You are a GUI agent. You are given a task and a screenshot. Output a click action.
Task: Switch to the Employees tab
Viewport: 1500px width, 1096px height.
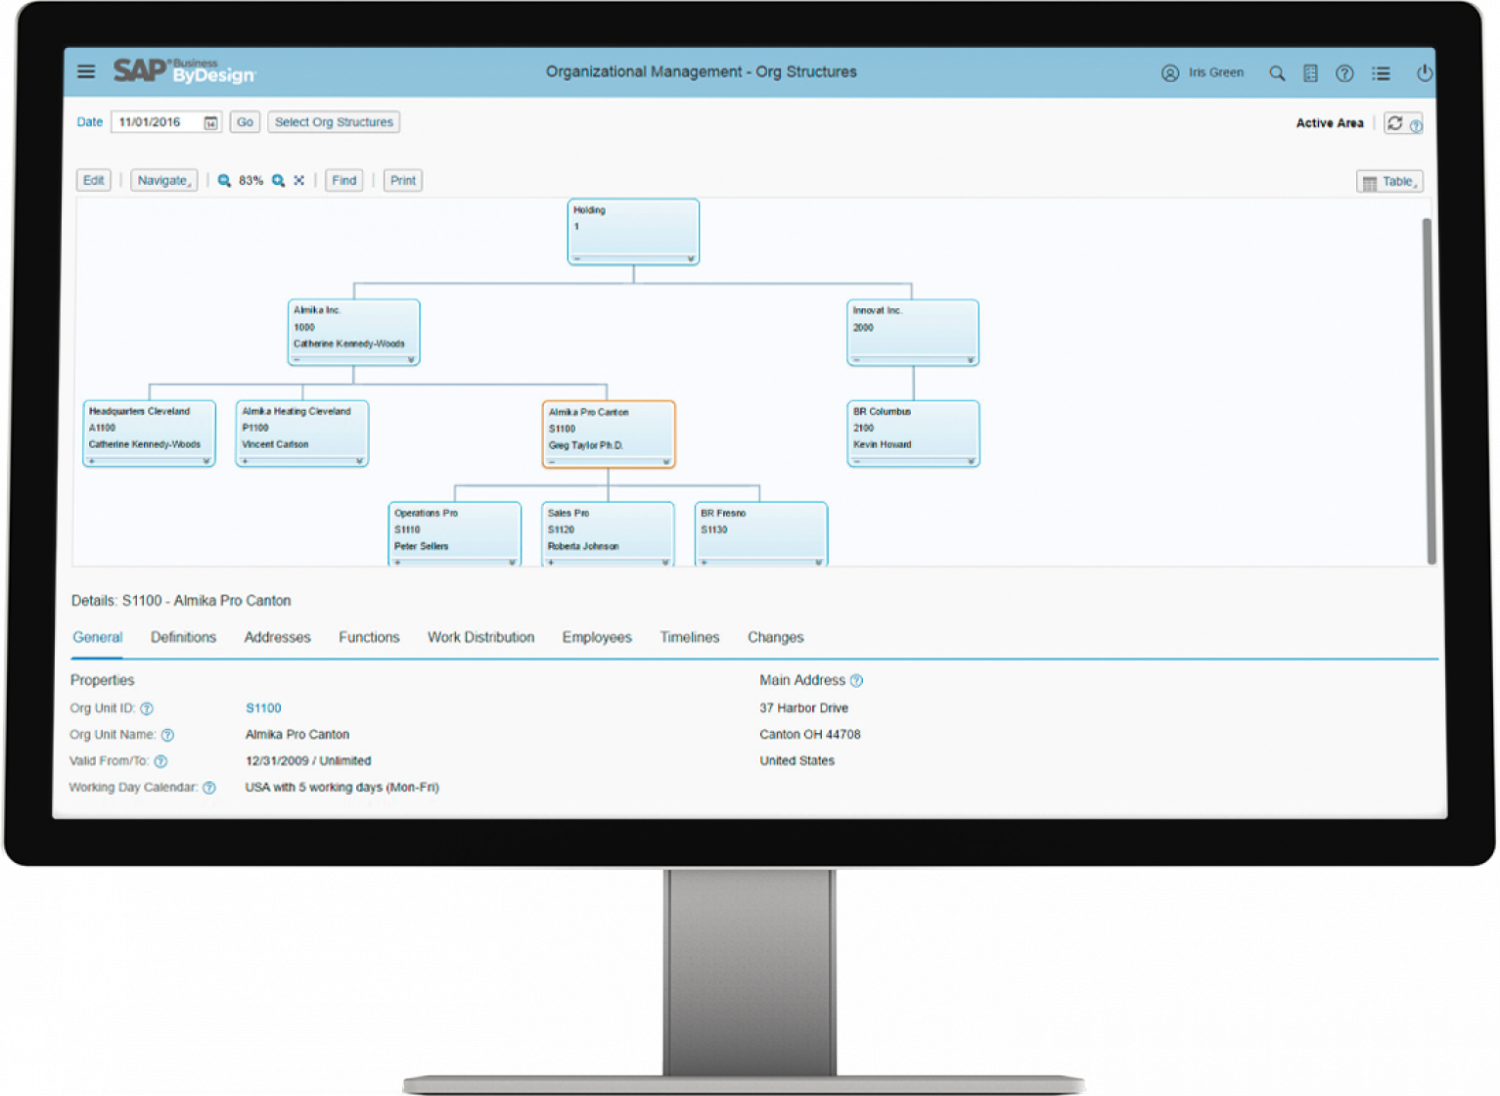(x=597, y=637)
